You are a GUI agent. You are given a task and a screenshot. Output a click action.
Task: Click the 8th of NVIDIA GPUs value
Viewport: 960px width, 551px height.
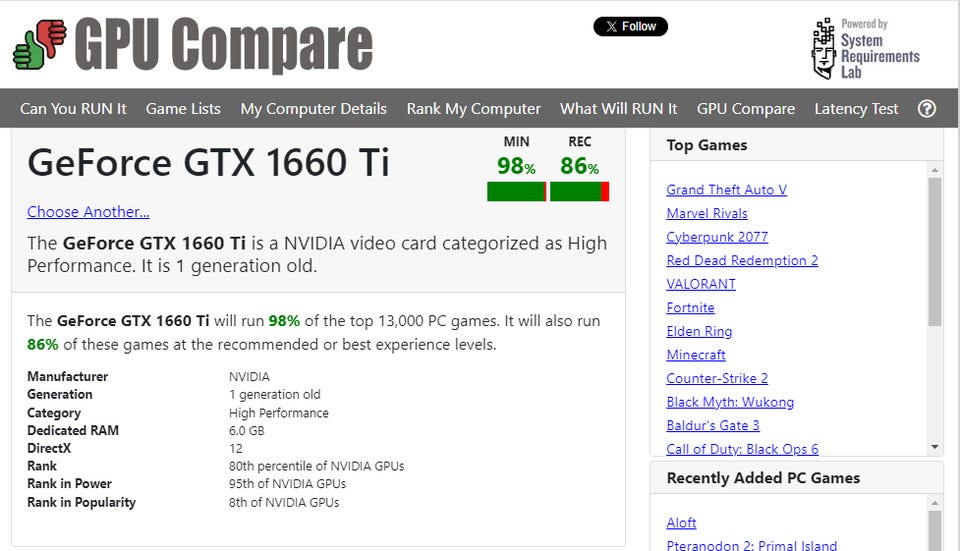pyautogui.click(x=284, y=503)
